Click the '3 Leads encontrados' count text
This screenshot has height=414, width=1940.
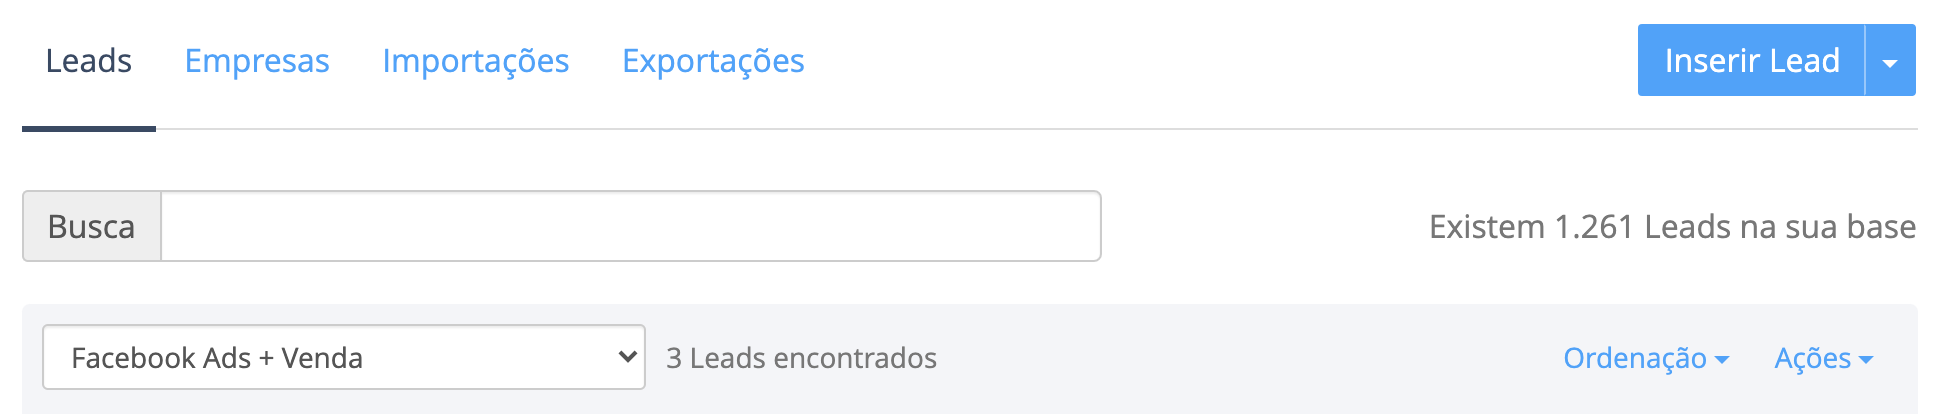[x=802, y=358]
